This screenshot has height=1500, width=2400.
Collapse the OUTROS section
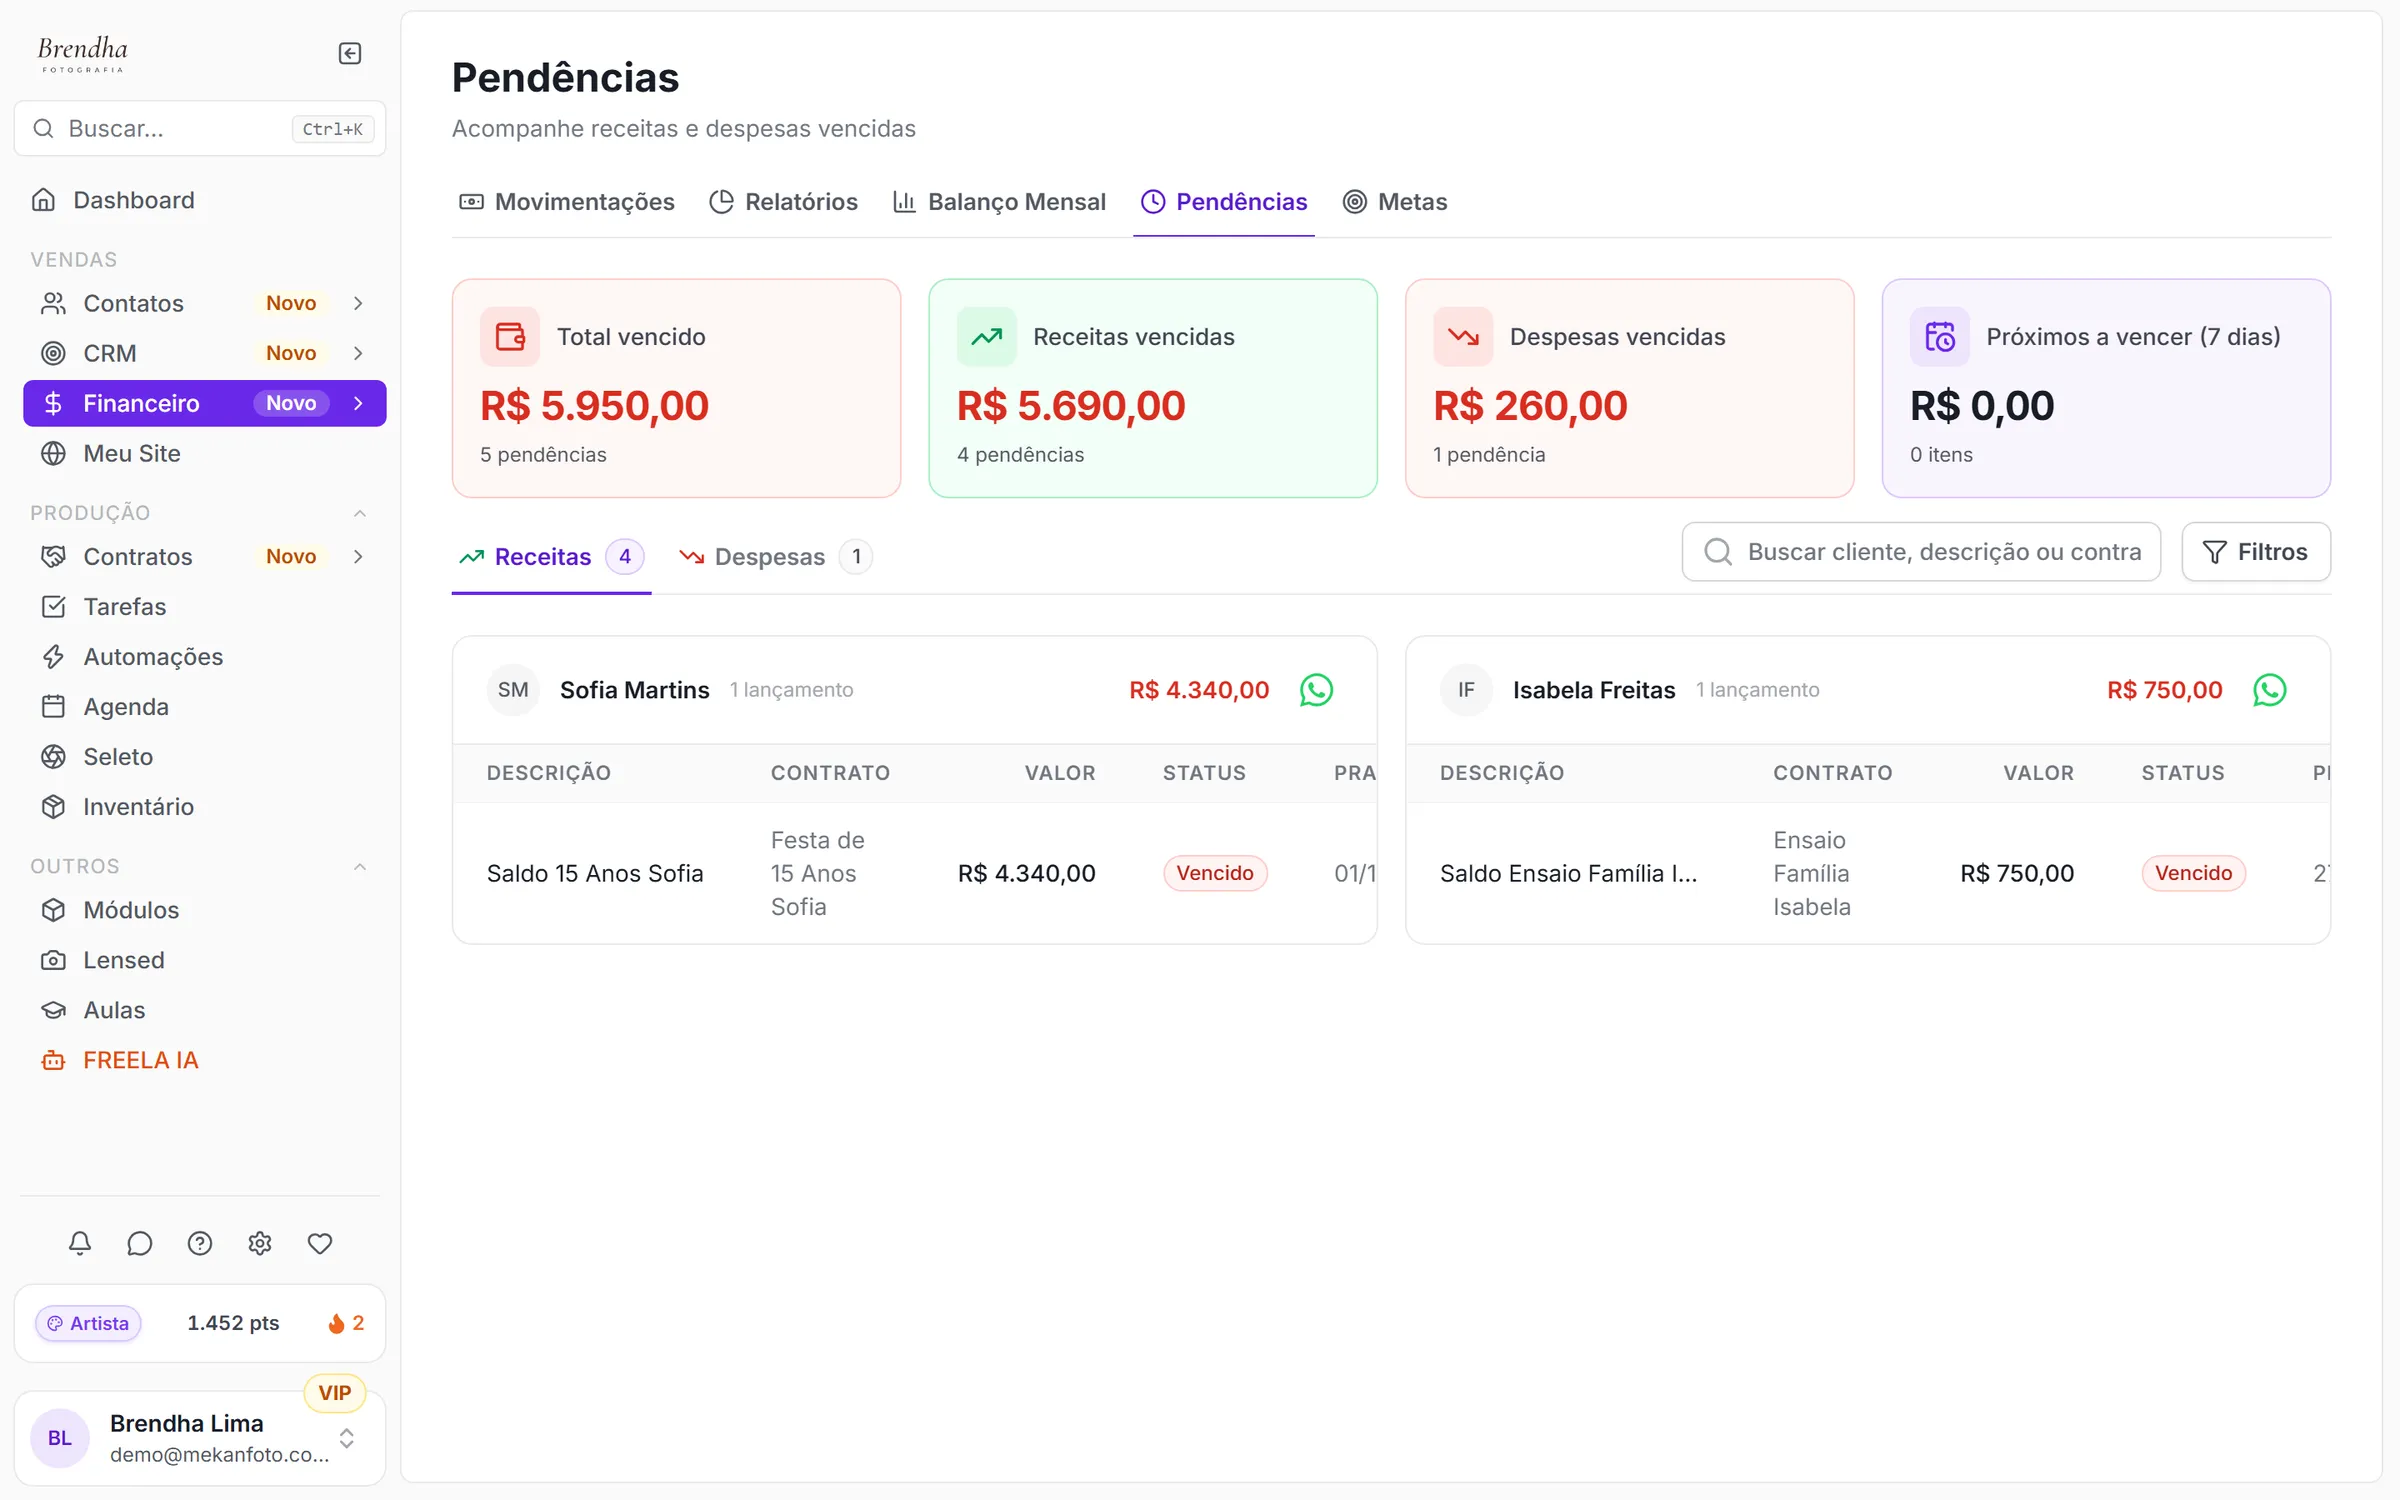point(360,866)
